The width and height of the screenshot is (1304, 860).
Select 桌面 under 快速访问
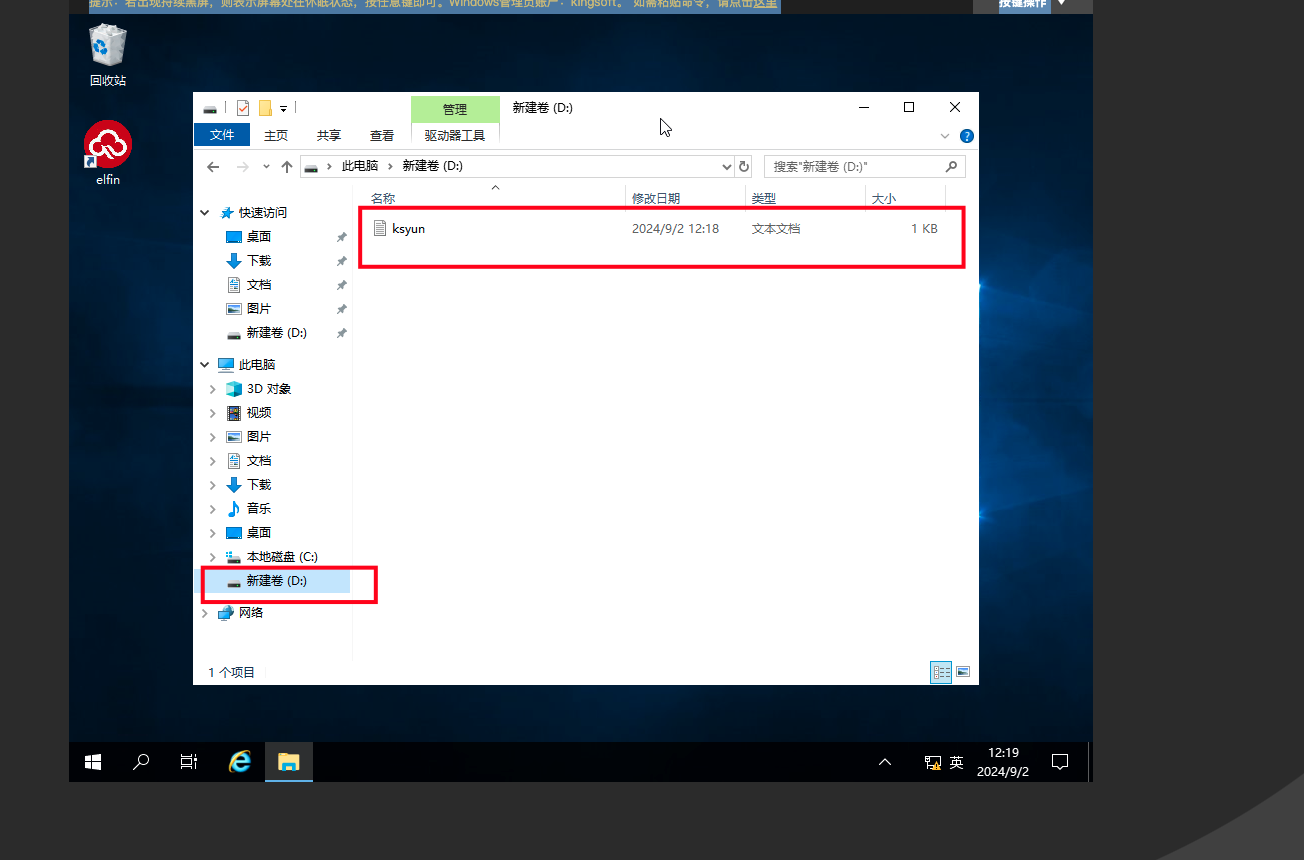pos(259,237)
